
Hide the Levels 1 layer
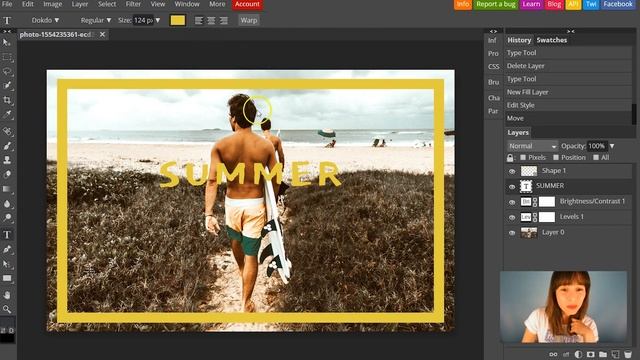(512, 217)
